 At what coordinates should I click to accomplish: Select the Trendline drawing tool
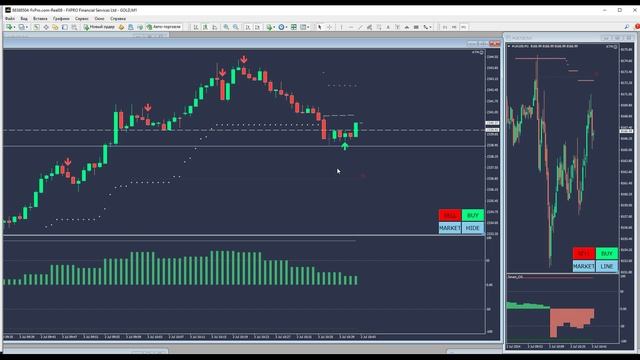[360, 27]
